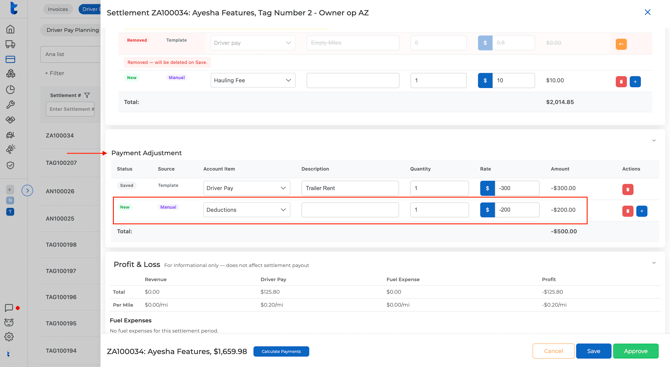Open the truck icon in sidebar
Image resolution: width=670 pixels, height=367 pixels.
coord(10,44)
